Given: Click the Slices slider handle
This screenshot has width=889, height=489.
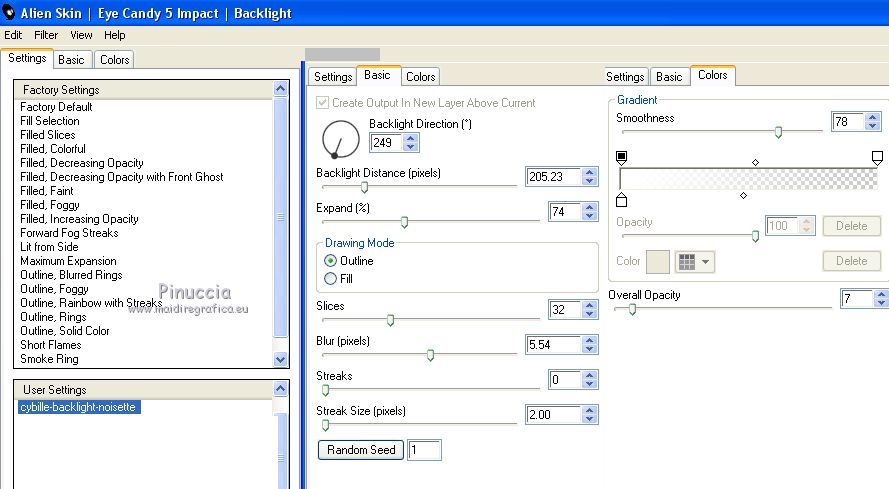Looking at the screenshot, I should pos(390,321).
